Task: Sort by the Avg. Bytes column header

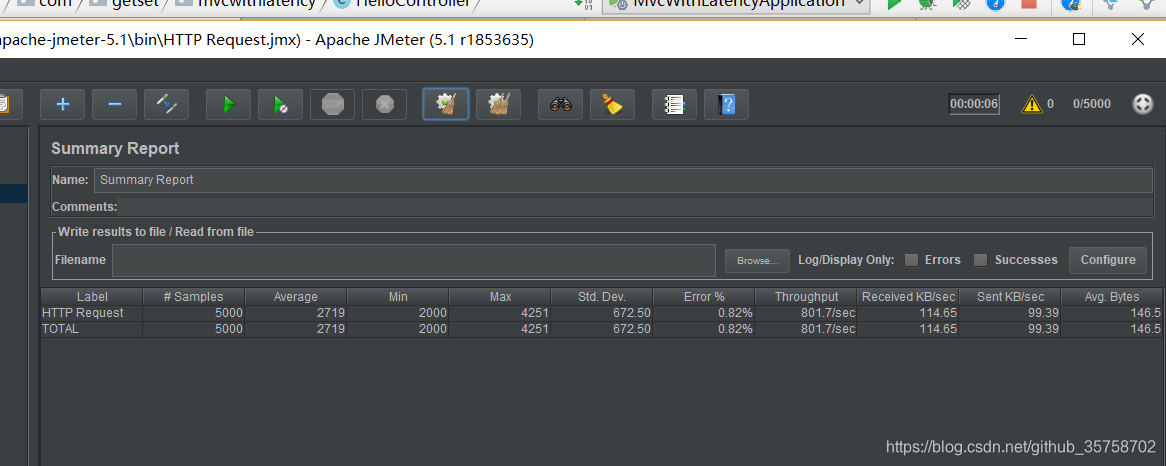Action: click(x=1112, y=297)
